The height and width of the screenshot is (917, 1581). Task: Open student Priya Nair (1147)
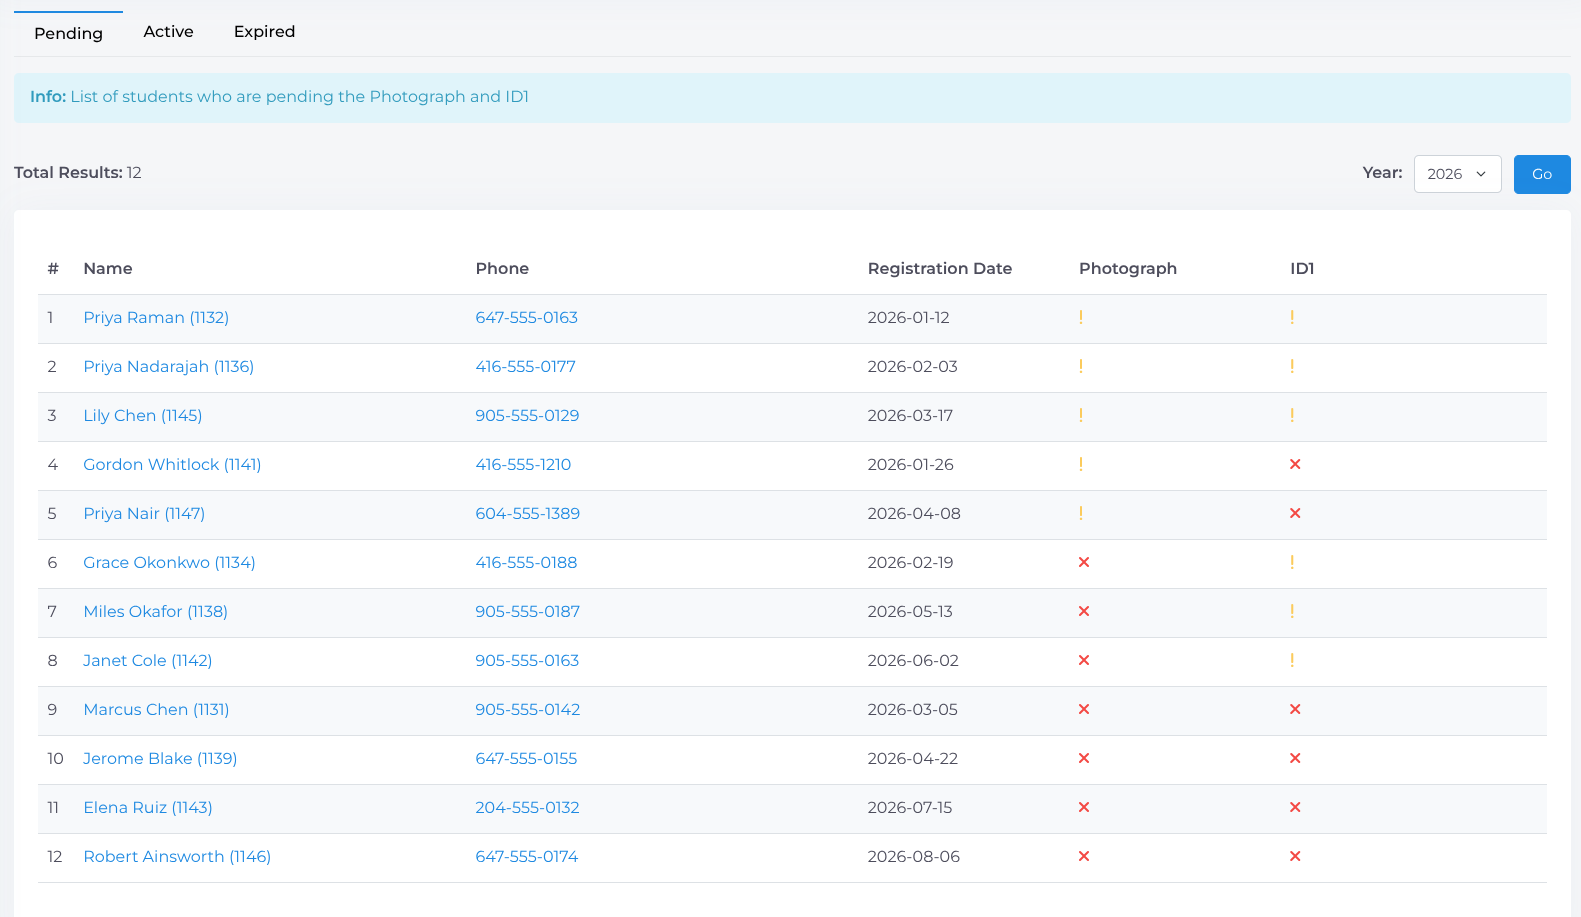[144, 513]
